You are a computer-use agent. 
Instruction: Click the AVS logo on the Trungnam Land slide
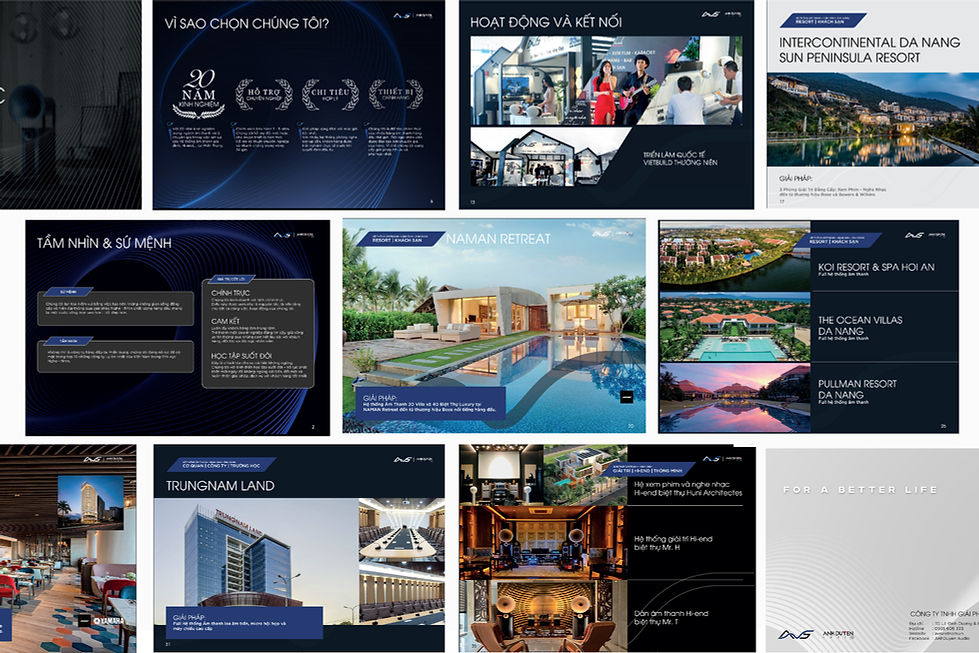coord(413,460)
